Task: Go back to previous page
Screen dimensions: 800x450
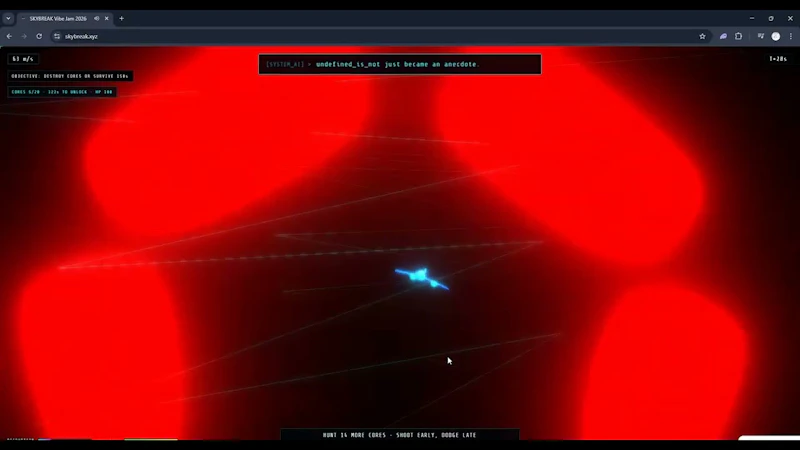Action: [9, 36]
